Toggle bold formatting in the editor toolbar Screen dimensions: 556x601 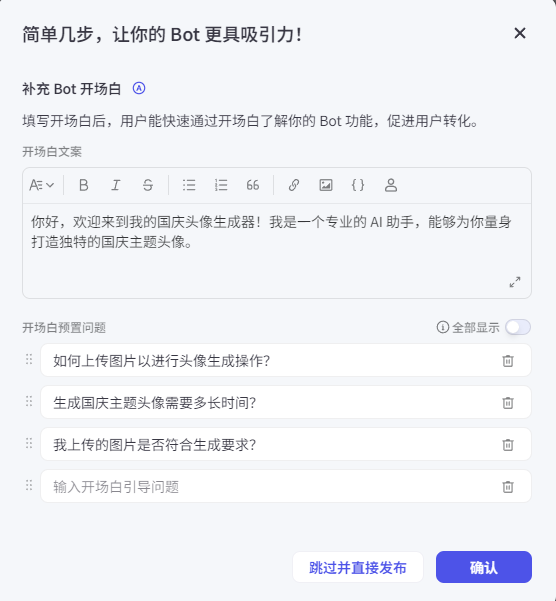[x=84, y=185]
